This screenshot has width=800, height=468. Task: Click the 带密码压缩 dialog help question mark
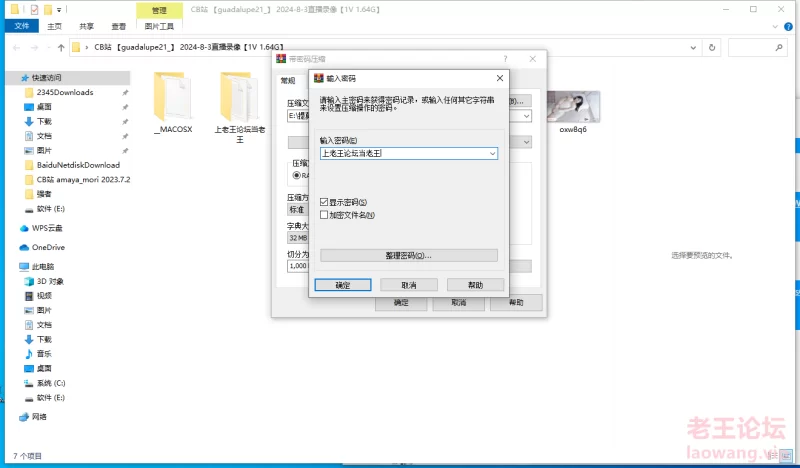tap(505, 59)
